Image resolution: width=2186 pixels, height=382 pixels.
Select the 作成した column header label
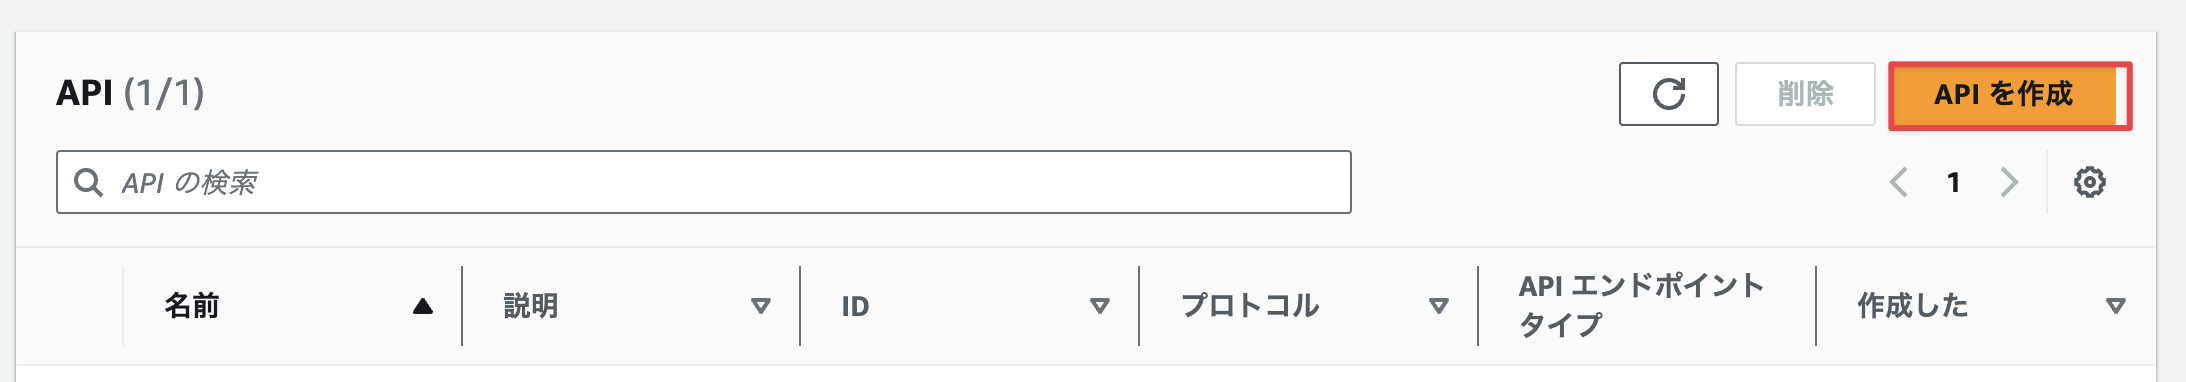tap(1913, 306)
